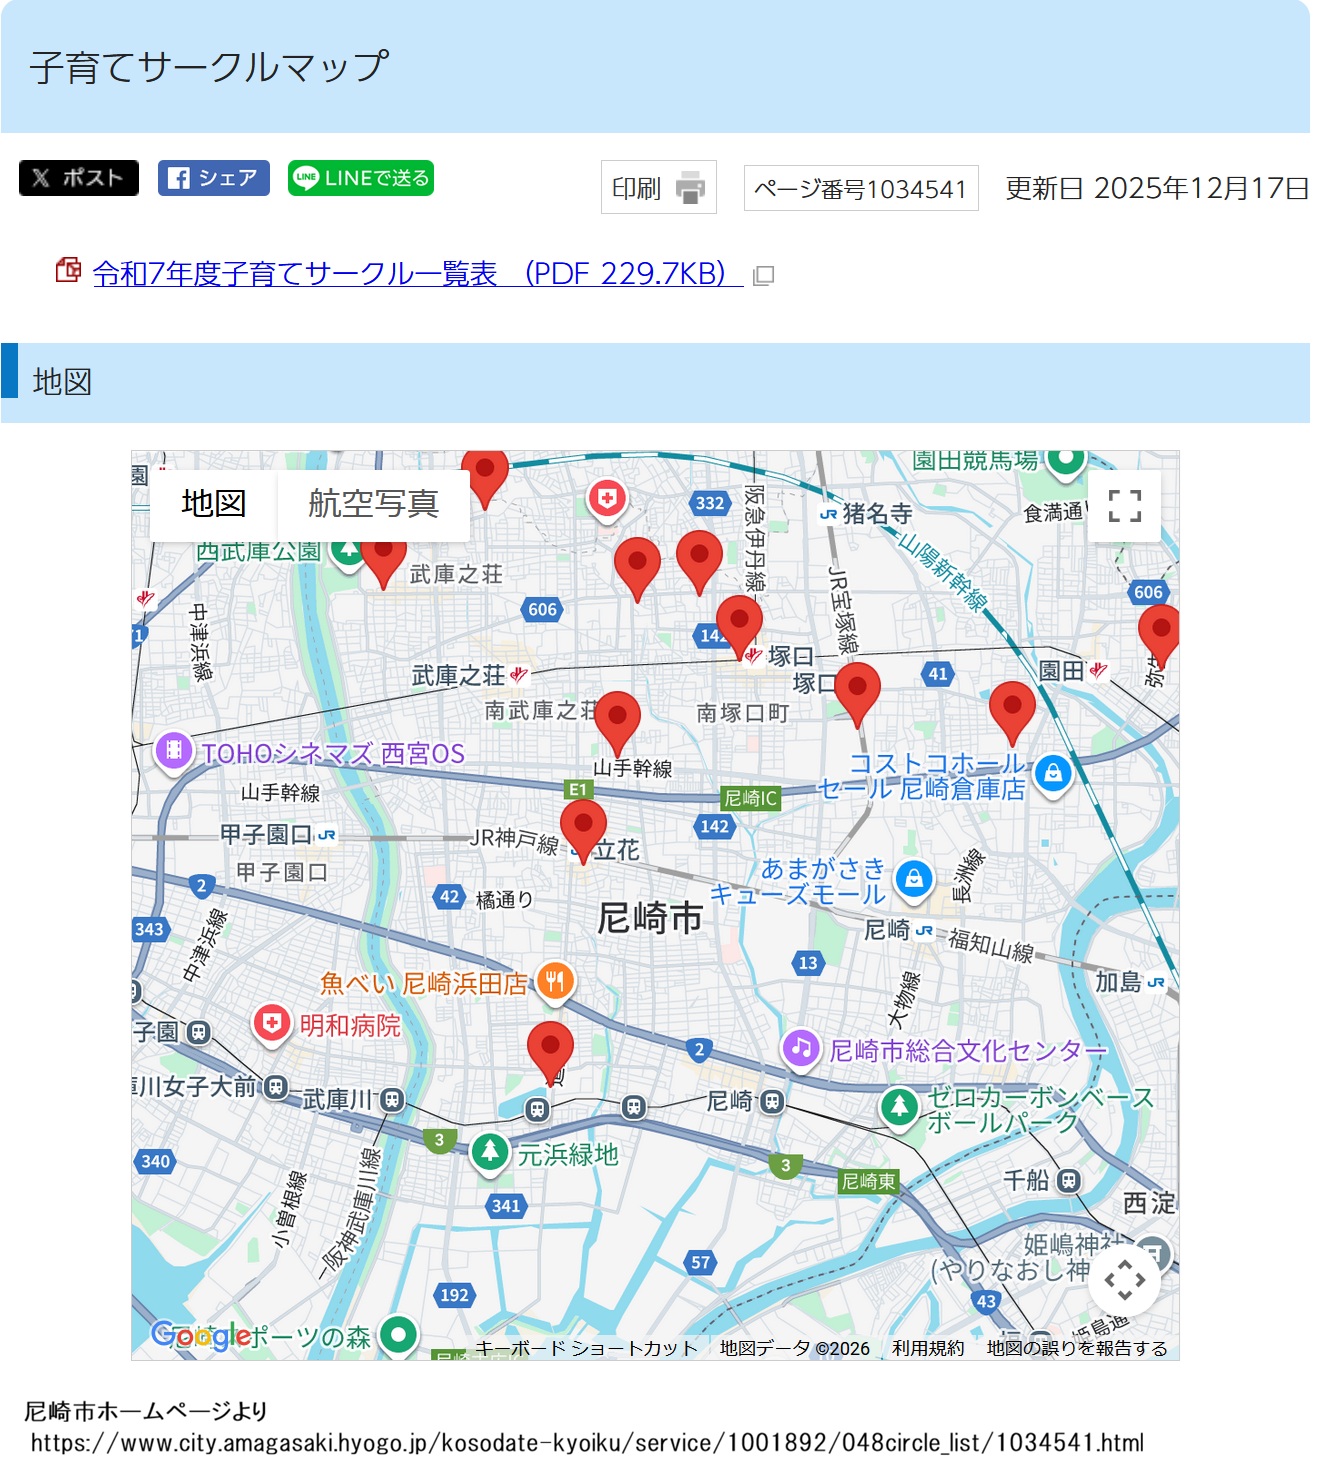1328x1479 pixels.
Task: Open the 利用規約 terms link on map
Action: tap(928, 1348)
